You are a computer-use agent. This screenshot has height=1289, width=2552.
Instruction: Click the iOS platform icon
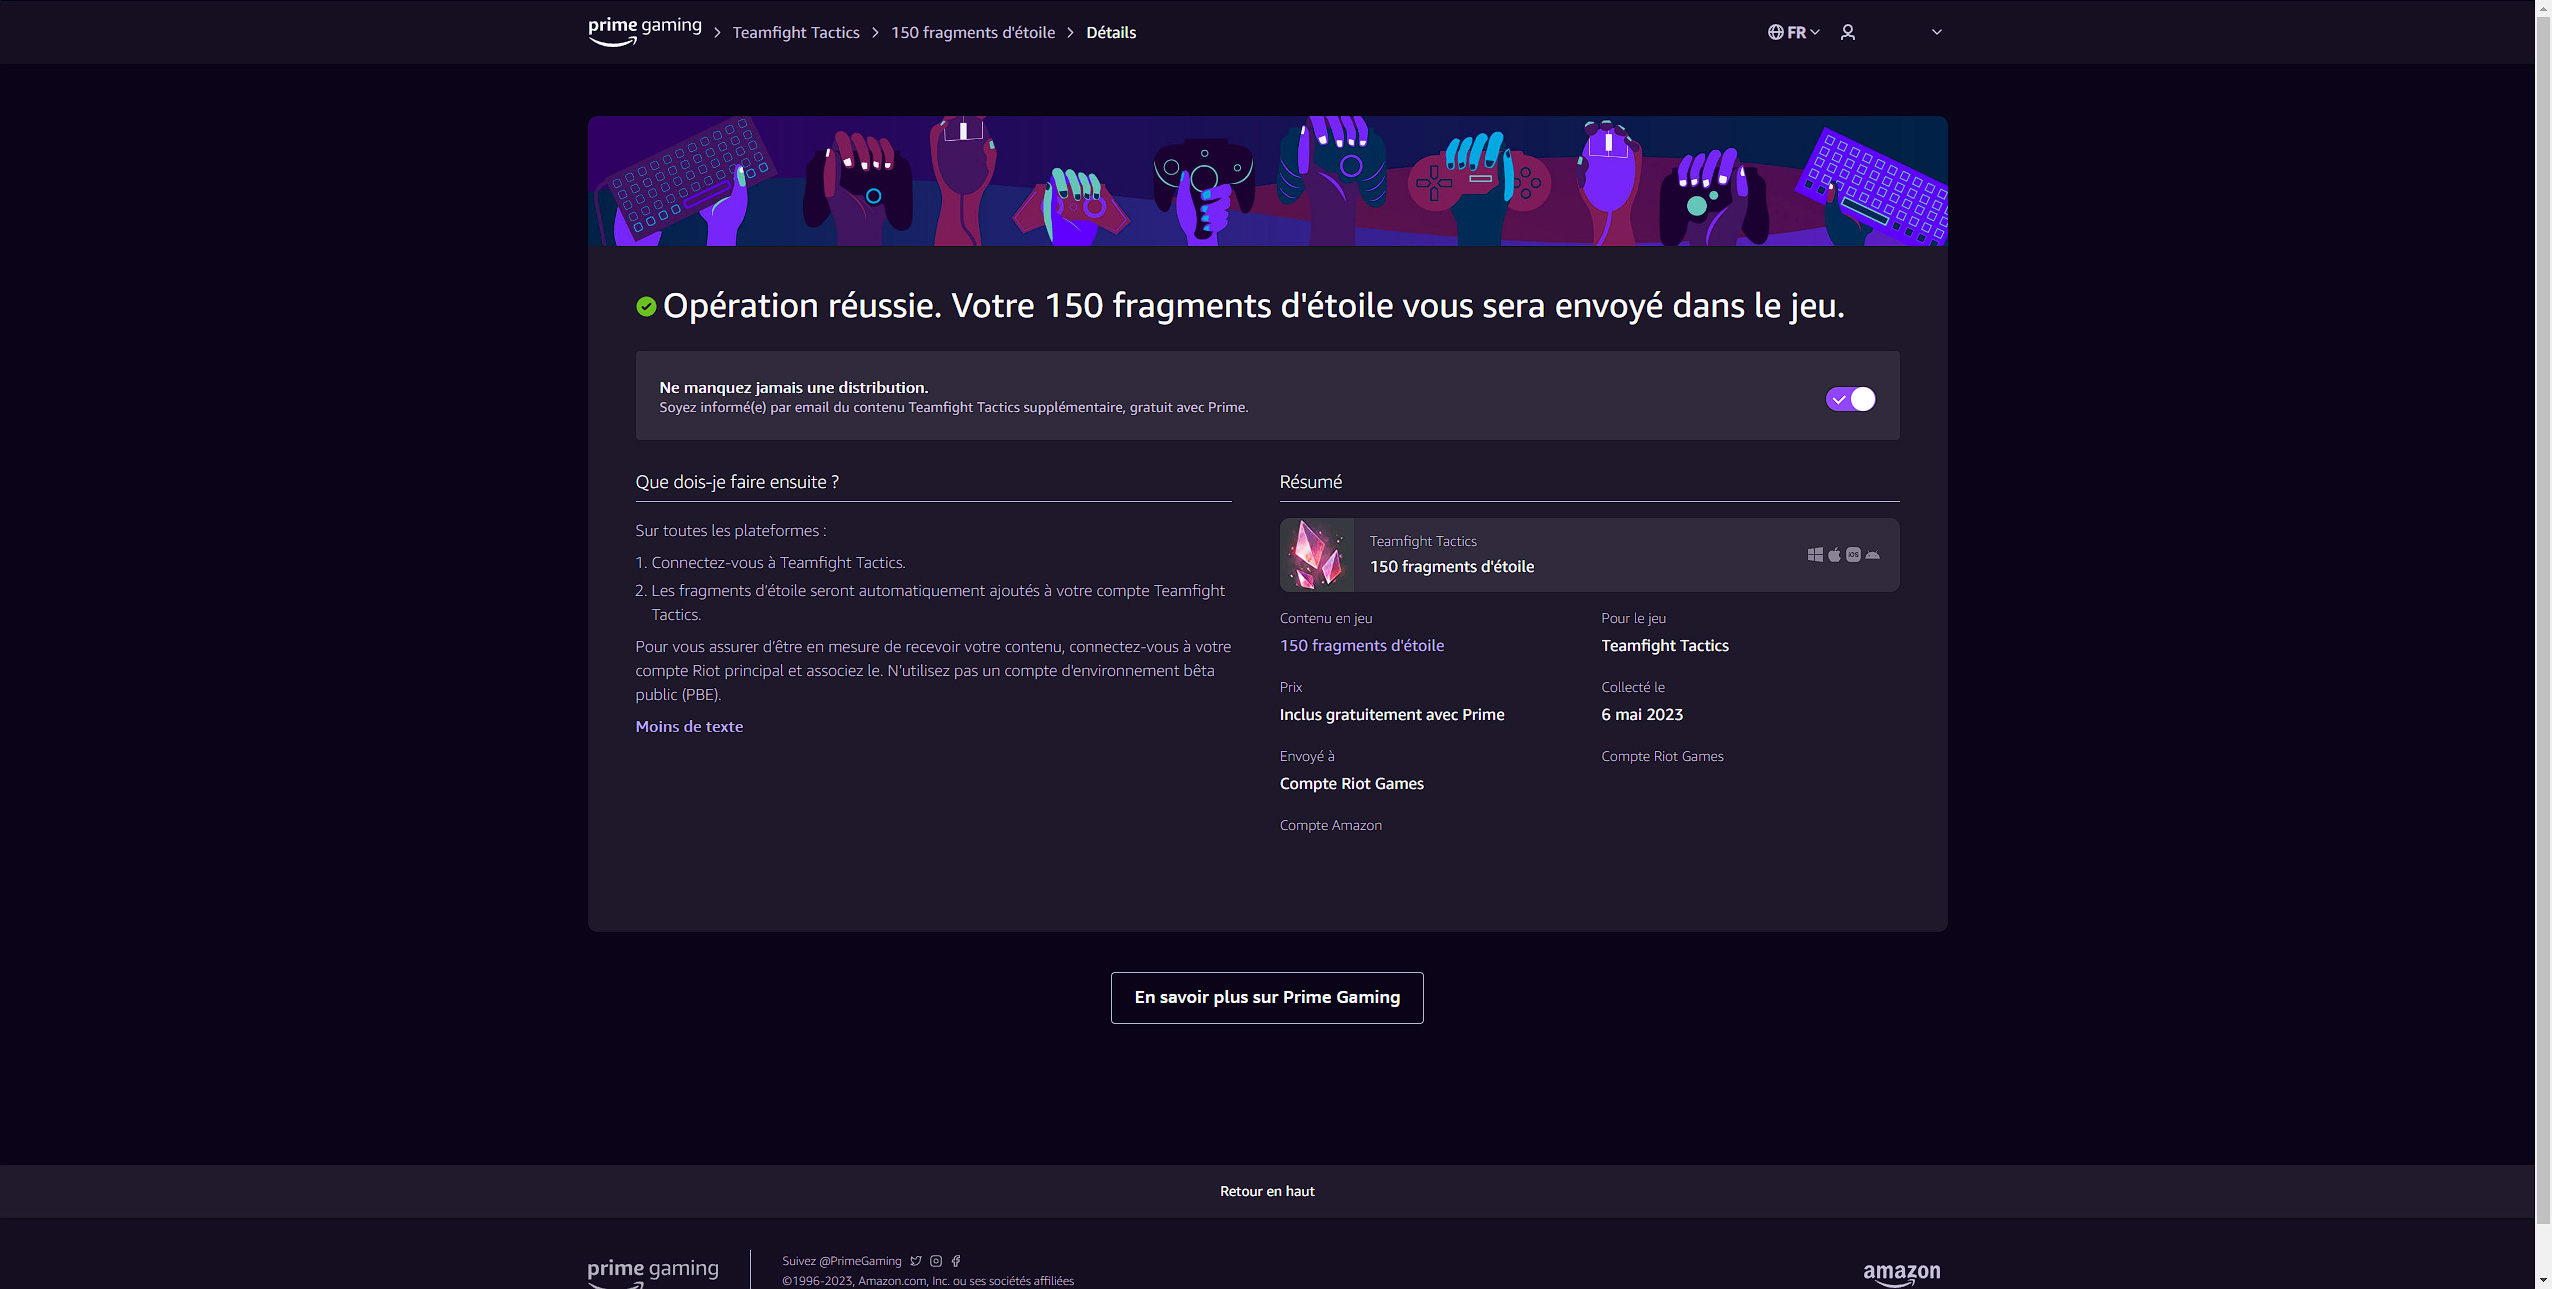pyautogui.click(x=1853, y=554)
